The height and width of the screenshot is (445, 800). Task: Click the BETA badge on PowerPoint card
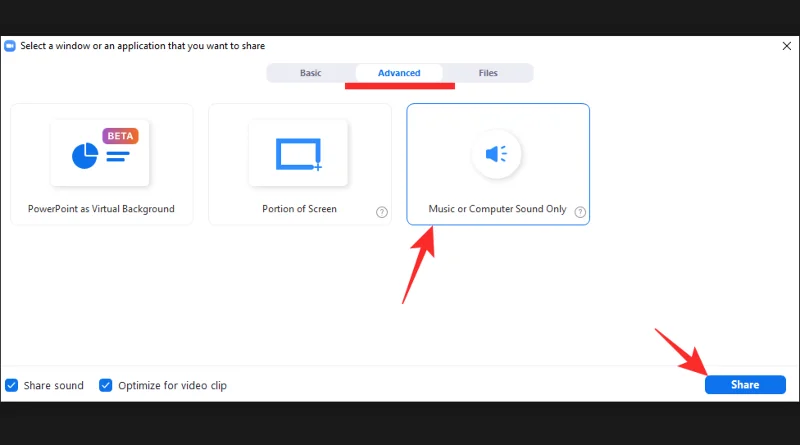tap(120, 135)
